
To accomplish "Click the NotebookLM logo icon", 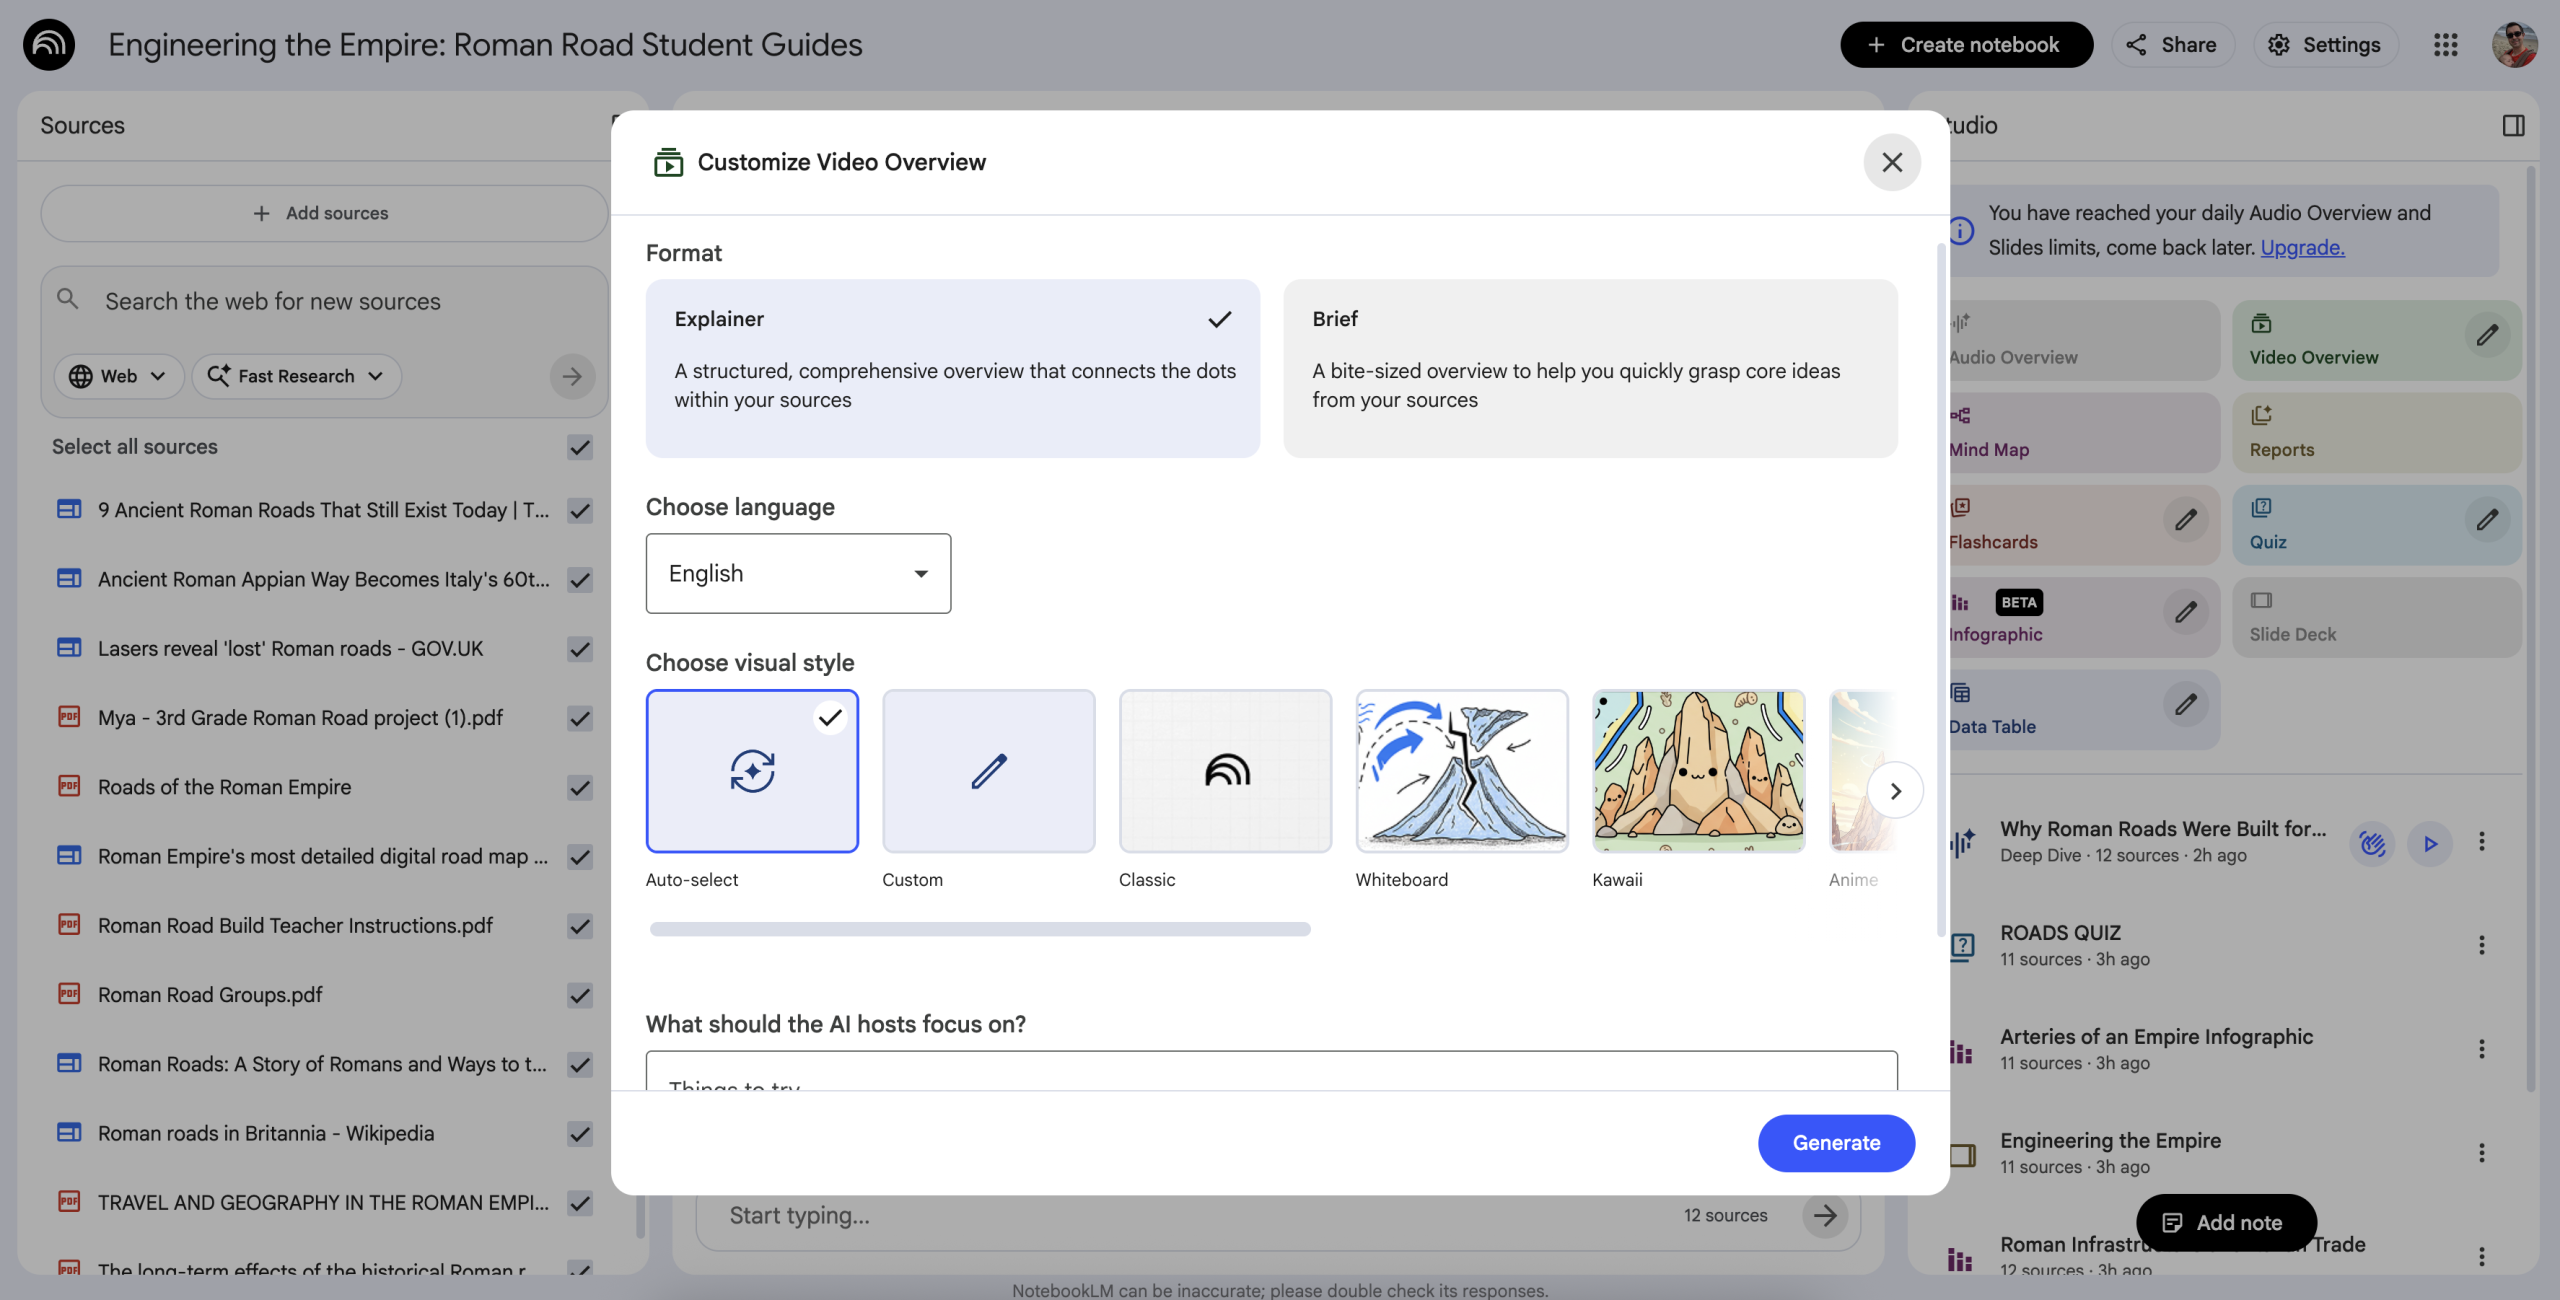I will pos(49,45).
